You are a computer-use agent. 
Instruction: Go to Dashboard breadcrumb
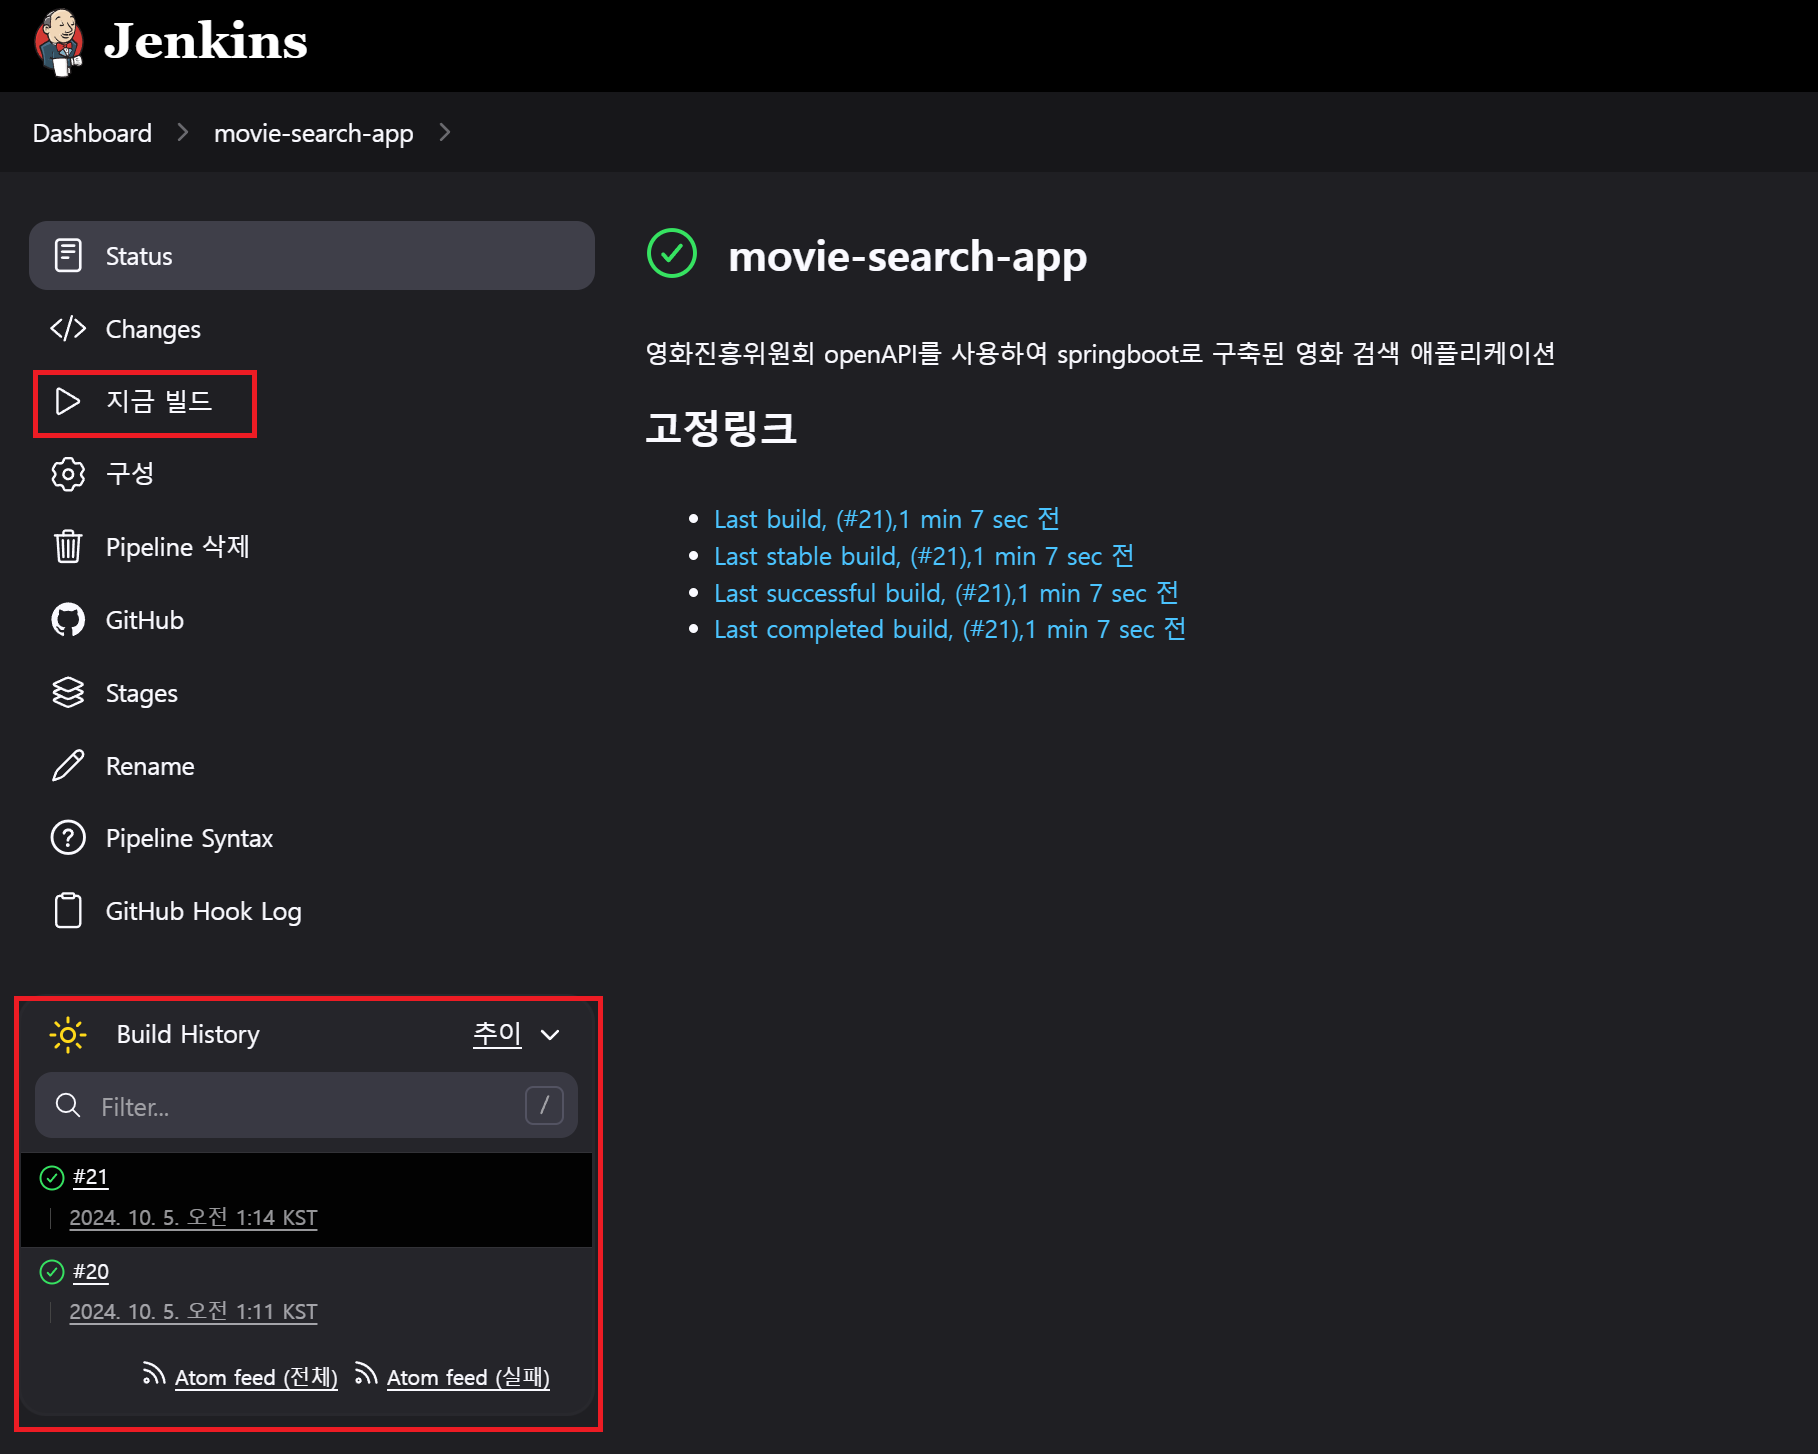click(92, 133)
